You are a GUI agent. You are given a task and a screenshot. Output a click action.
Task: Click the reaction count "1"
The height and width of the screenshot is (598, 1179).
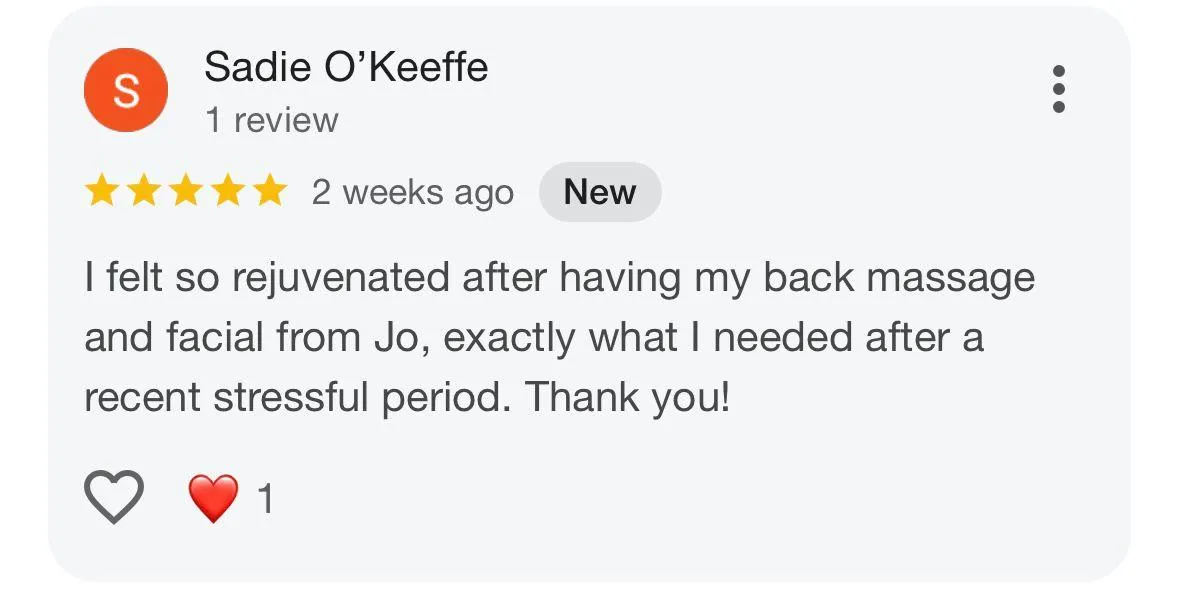pyautogui.click(x=265, y=498)
